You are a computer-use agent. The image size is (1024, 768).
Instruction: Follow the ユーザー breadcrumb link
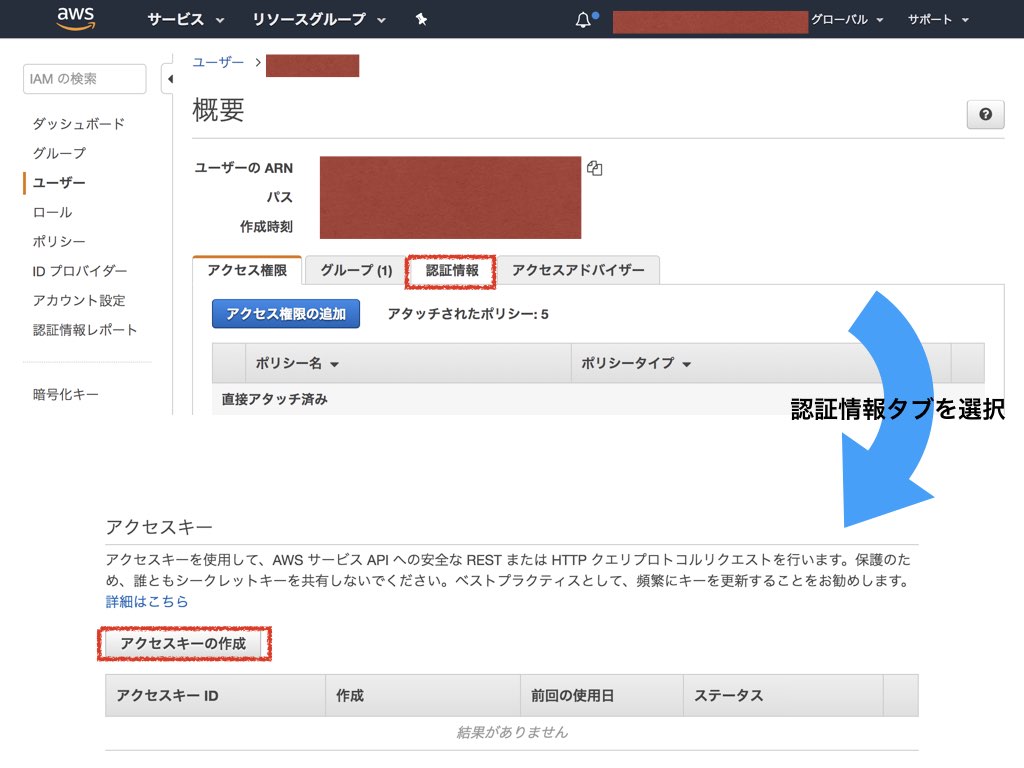tap(218, 62)
